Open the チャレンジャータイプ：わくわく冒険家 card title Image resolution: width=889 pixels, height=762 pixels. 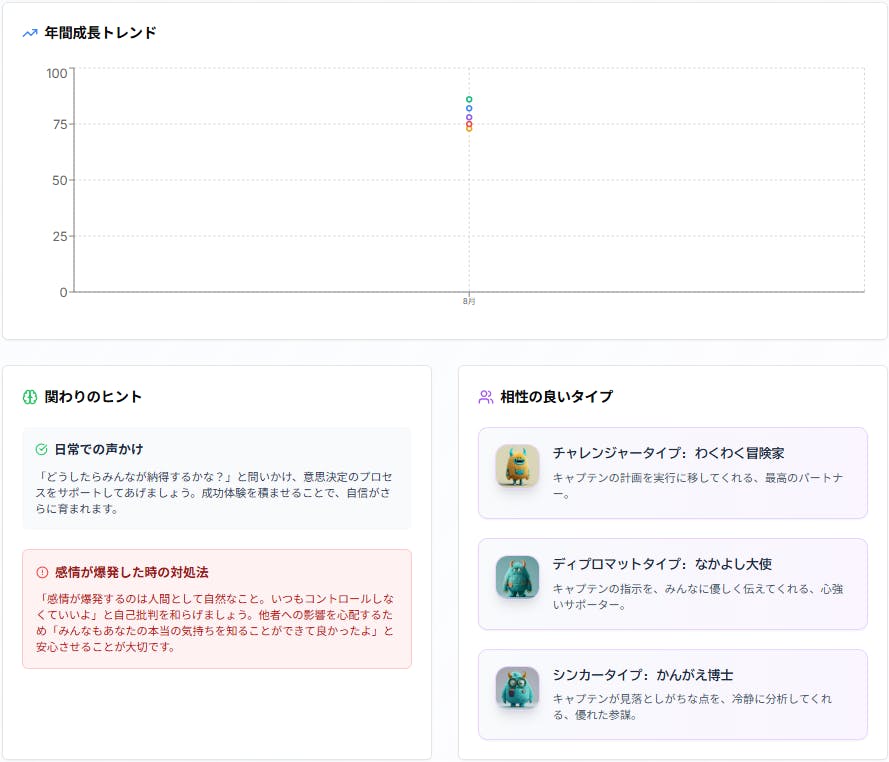[668, 453]
